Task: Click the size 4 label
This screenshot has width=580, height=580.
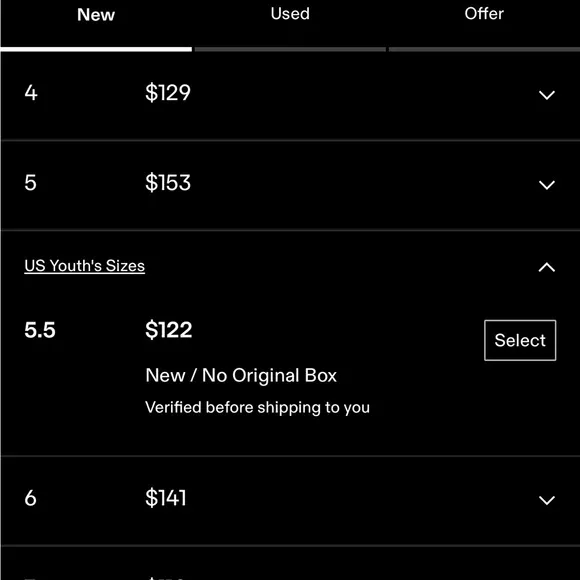Action: (31, 92)
